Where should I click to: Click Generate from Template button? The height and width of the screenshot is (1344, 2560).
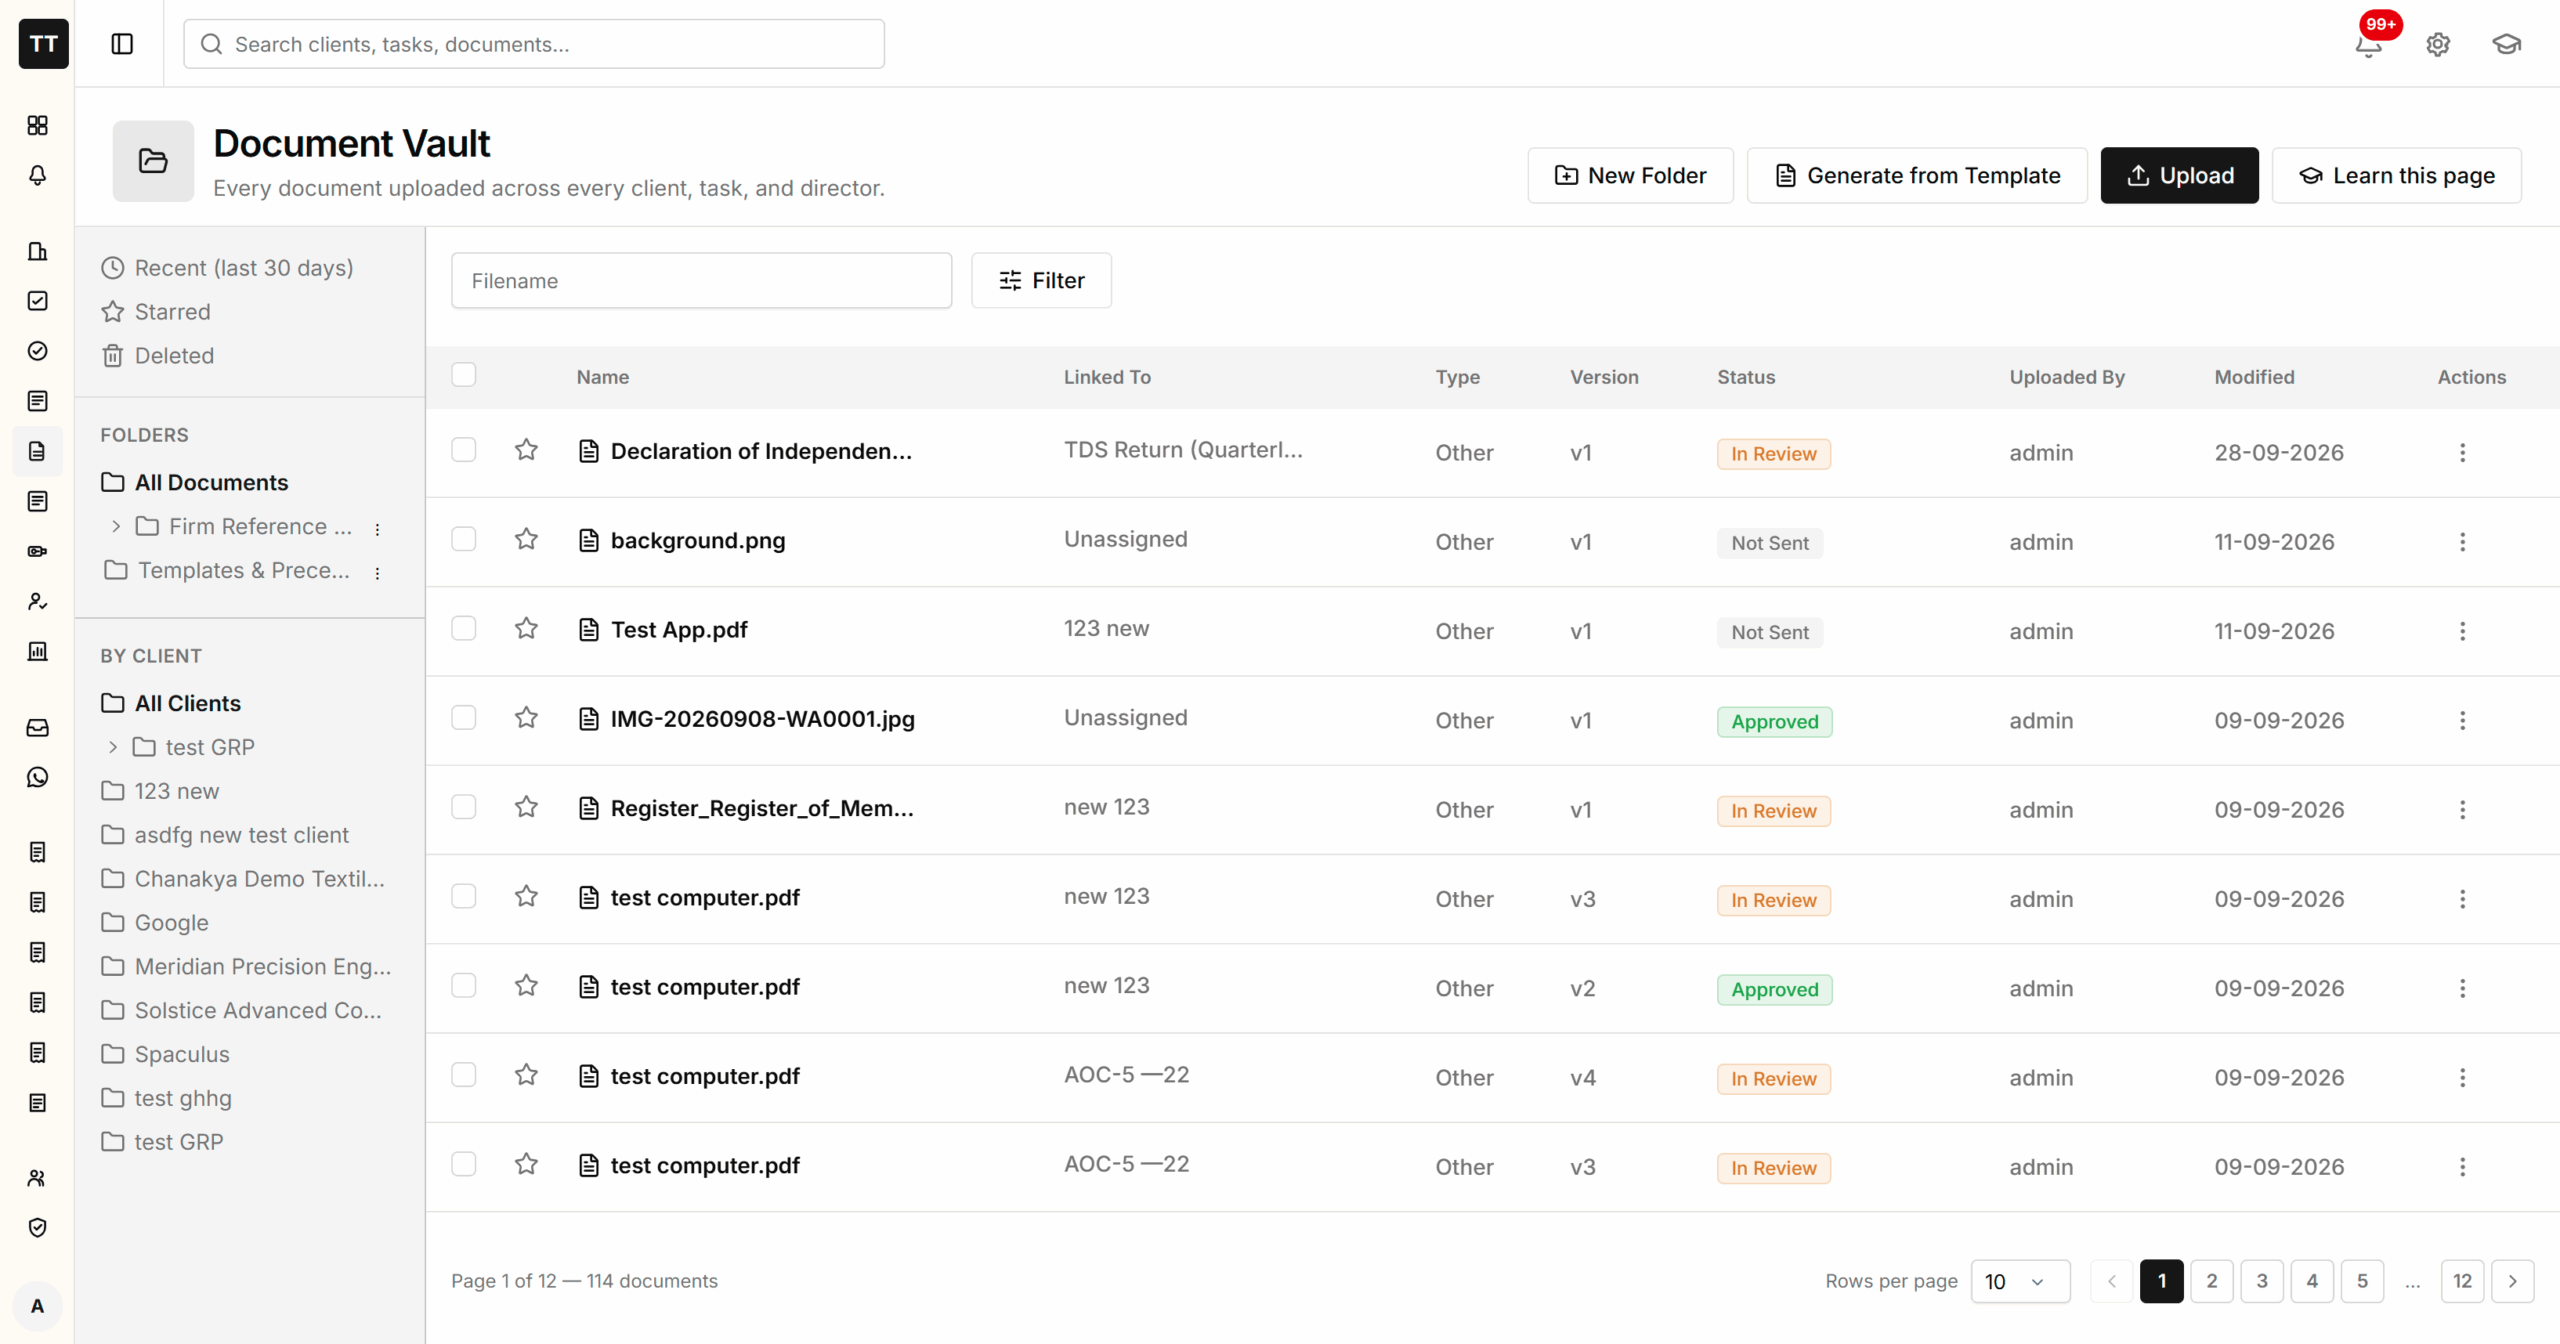coord(1917,176)
